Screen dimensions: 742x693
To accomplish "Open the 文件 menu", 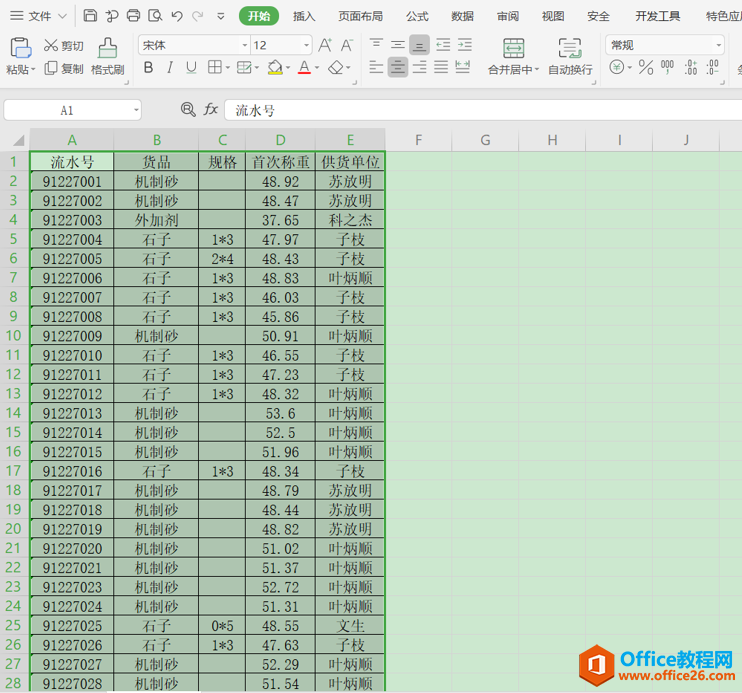I will 38,16.
